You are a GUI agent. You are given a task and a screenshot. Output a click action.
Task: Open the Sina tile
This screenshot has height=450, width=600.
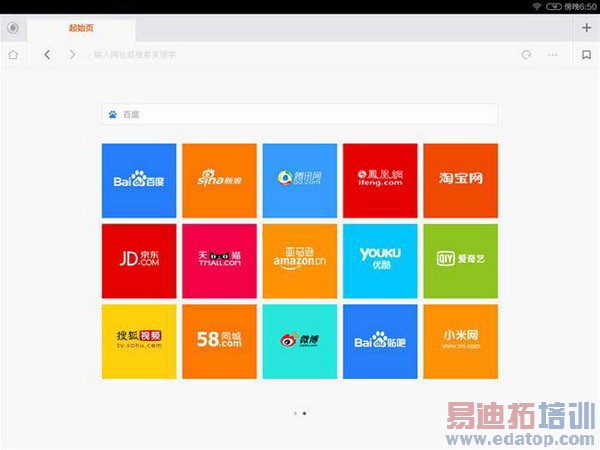tap(219, 181)
